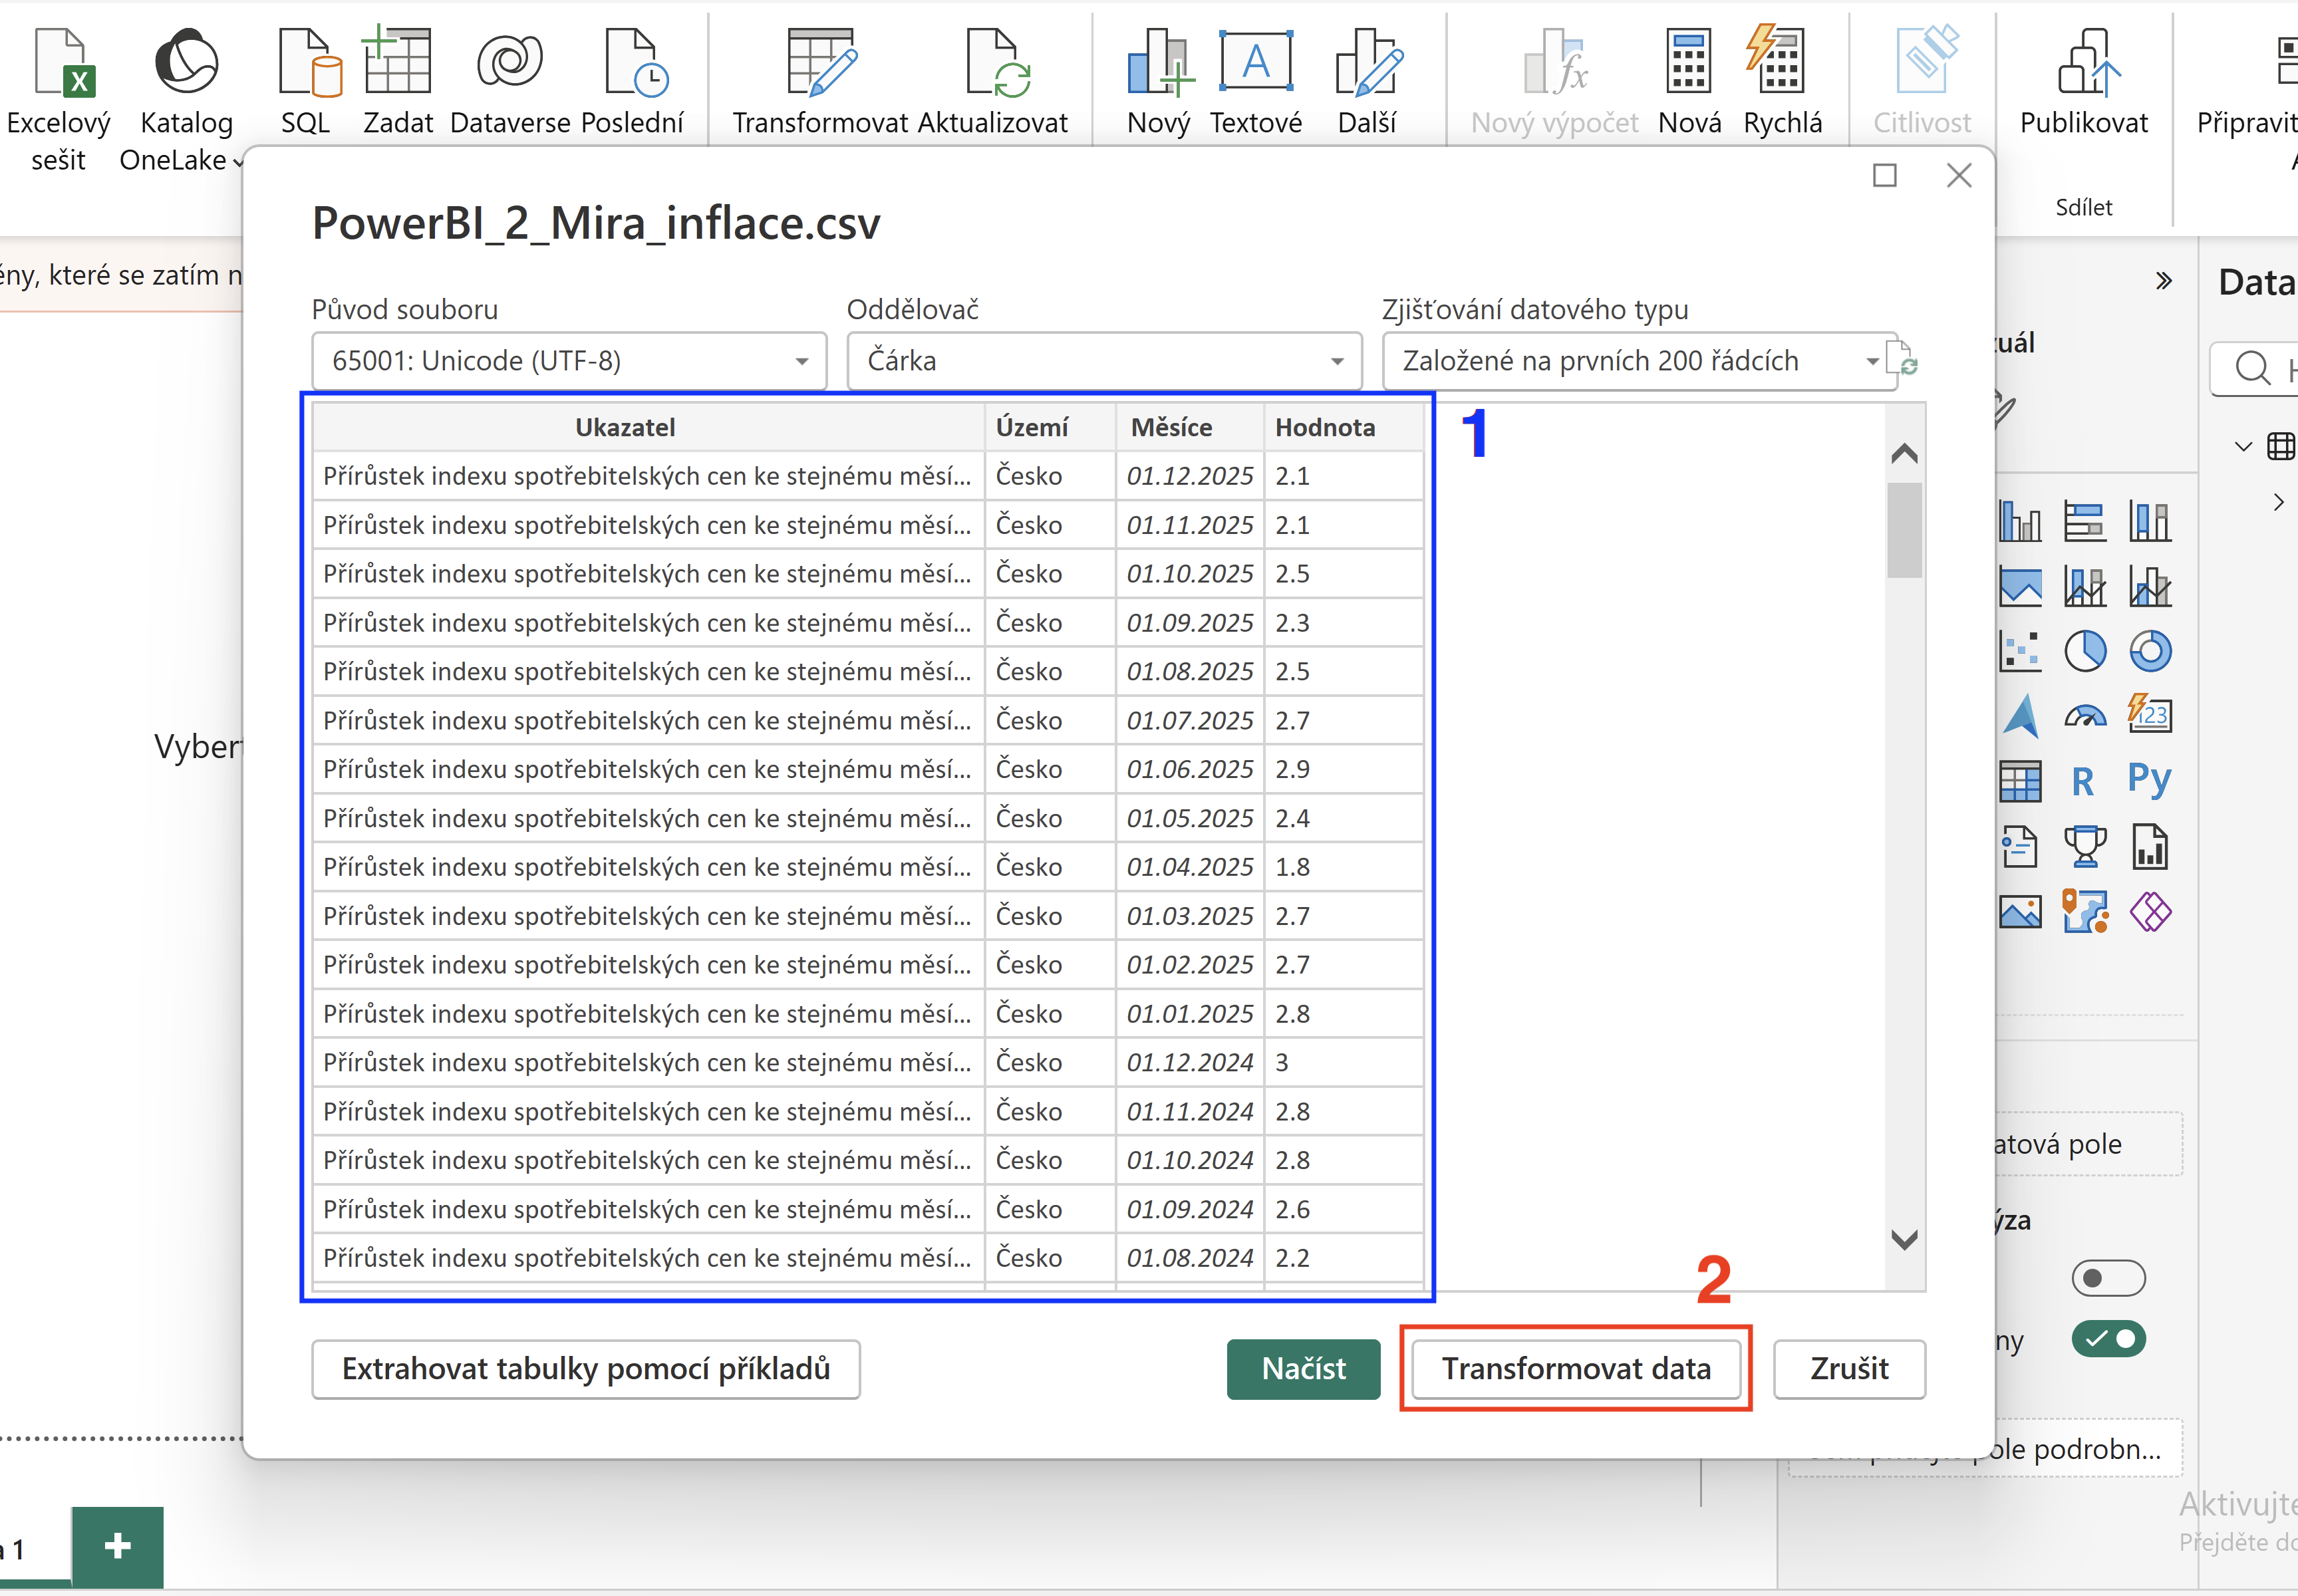Toggle the off switch in visualizations pane

pyautogui.click(x=2108, y=1277)
